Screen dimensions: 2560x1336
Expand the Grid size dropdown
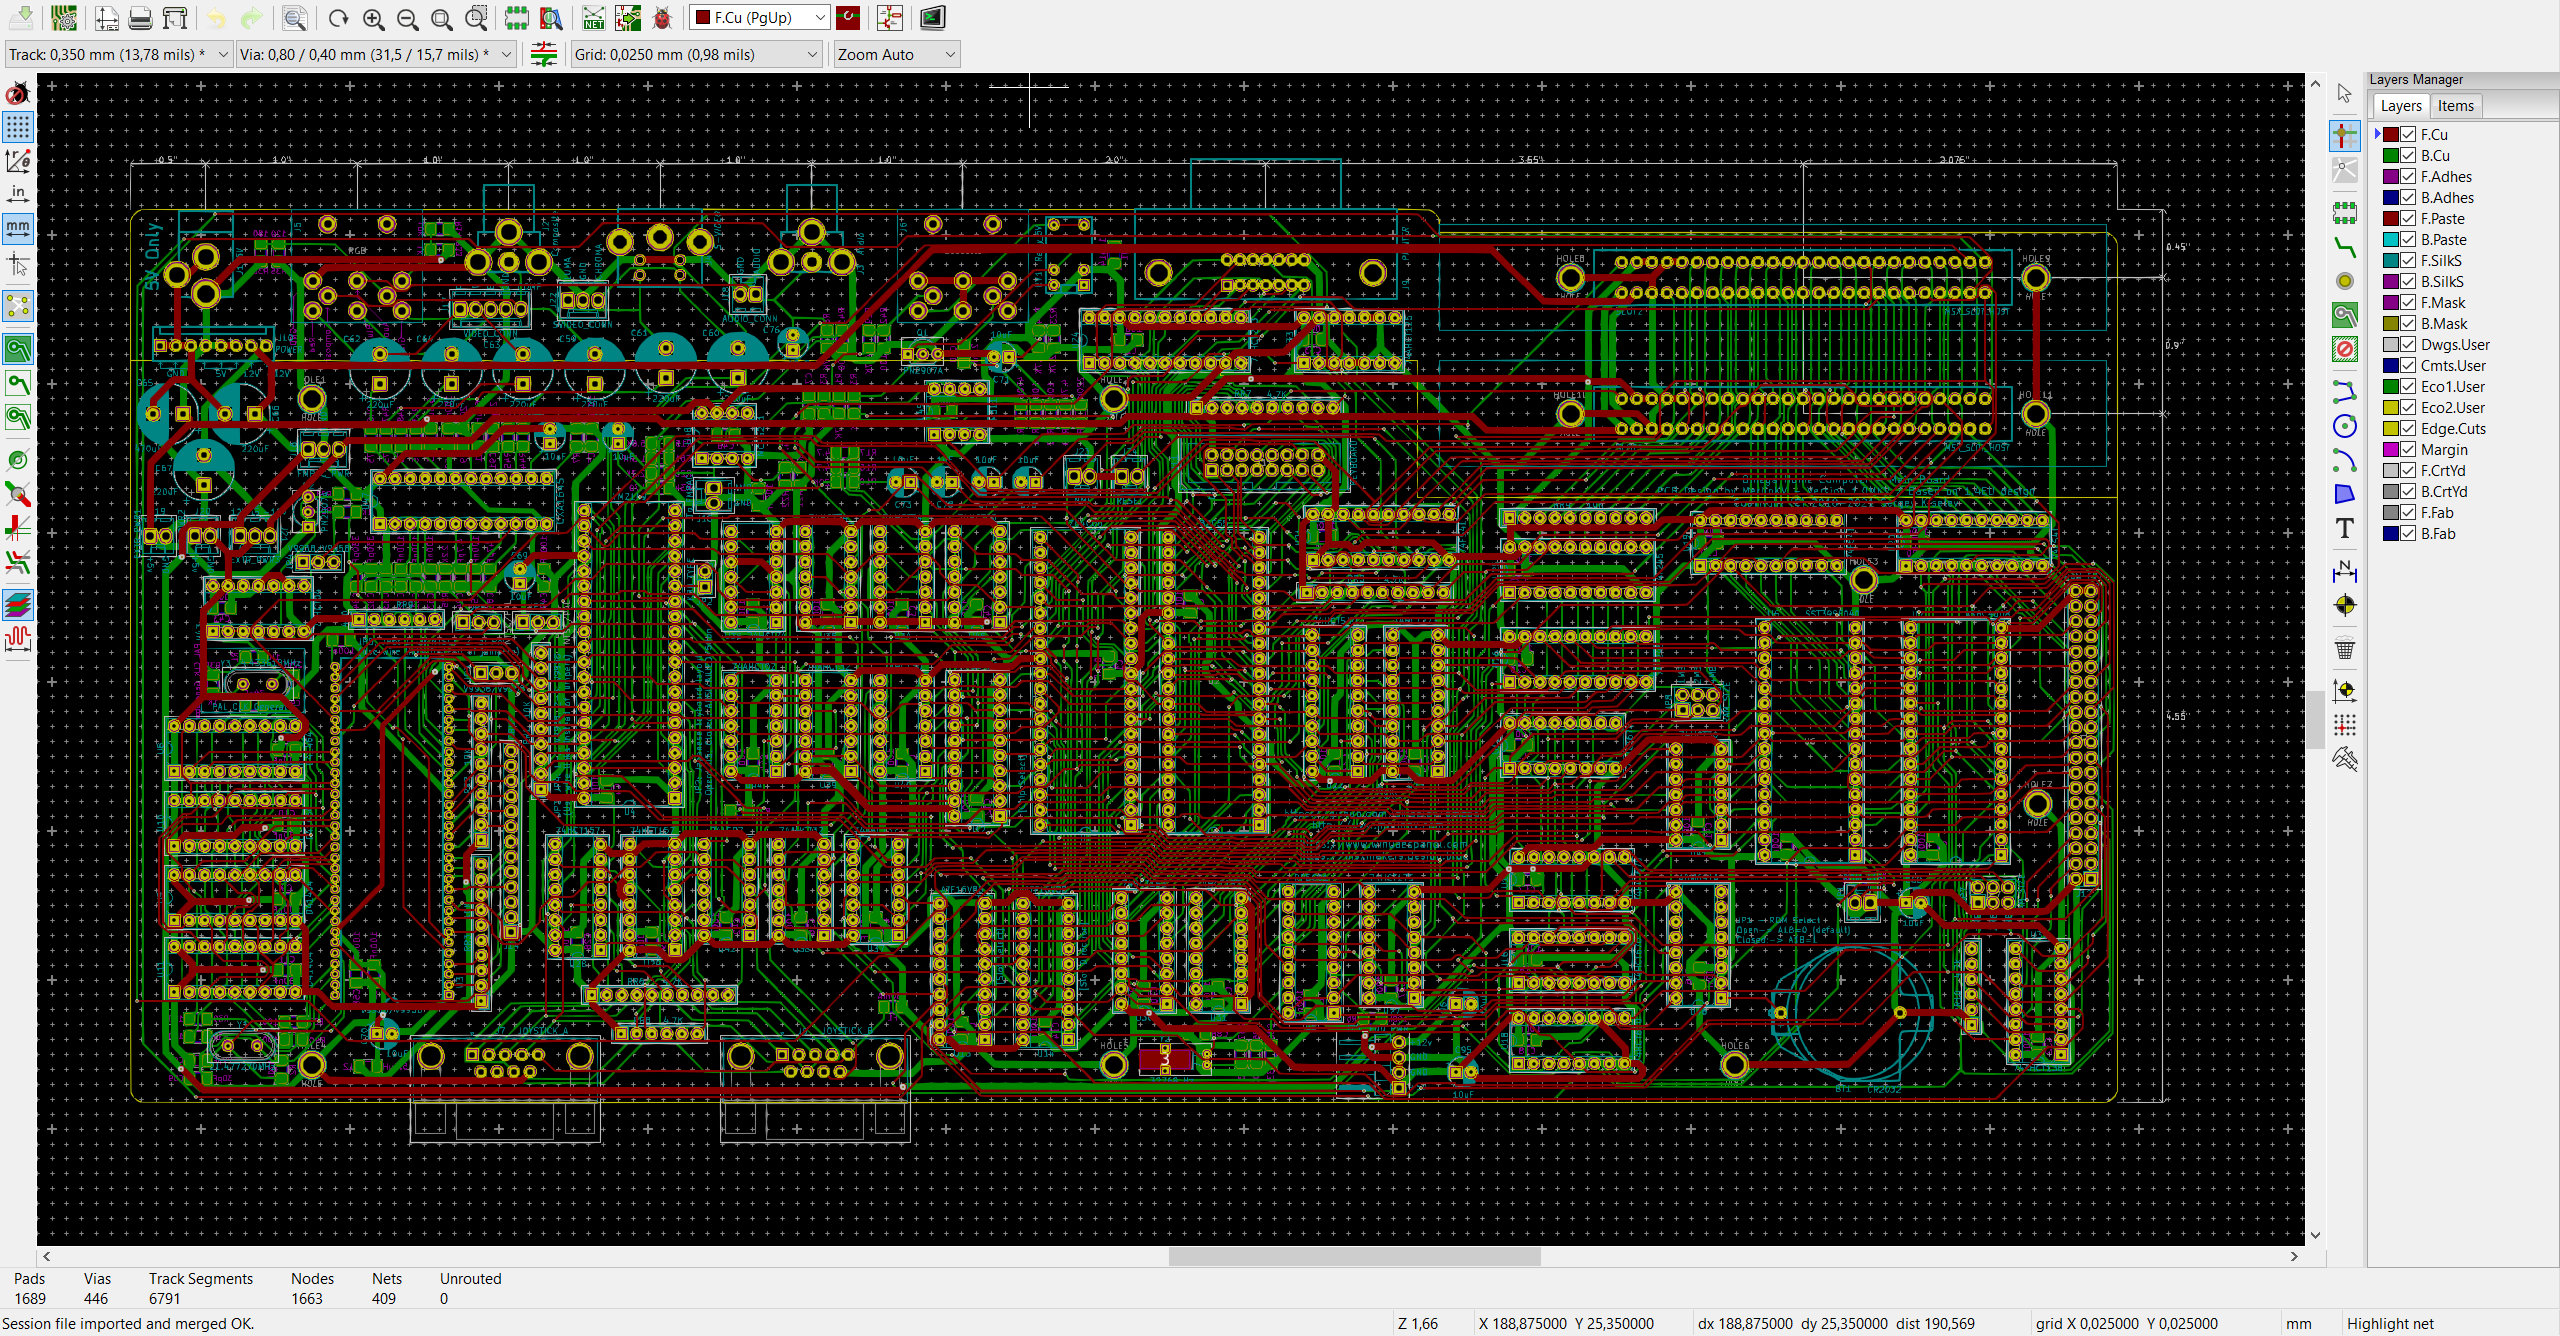[x=697, y=54]
